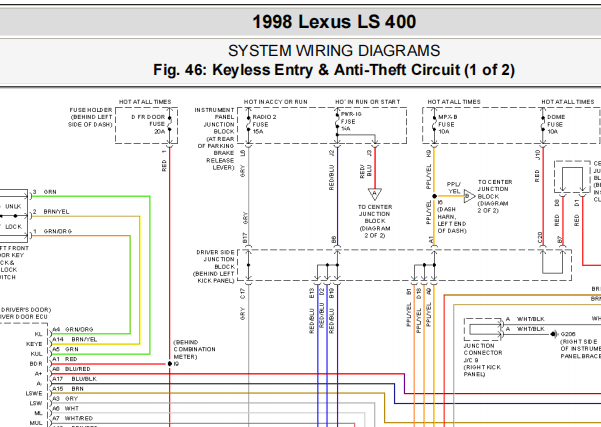Image resolution: width=601 pixels, height=427 pixels.
Task: Click the 'A14 BRN/YEL' pin label
Action: 75,339
